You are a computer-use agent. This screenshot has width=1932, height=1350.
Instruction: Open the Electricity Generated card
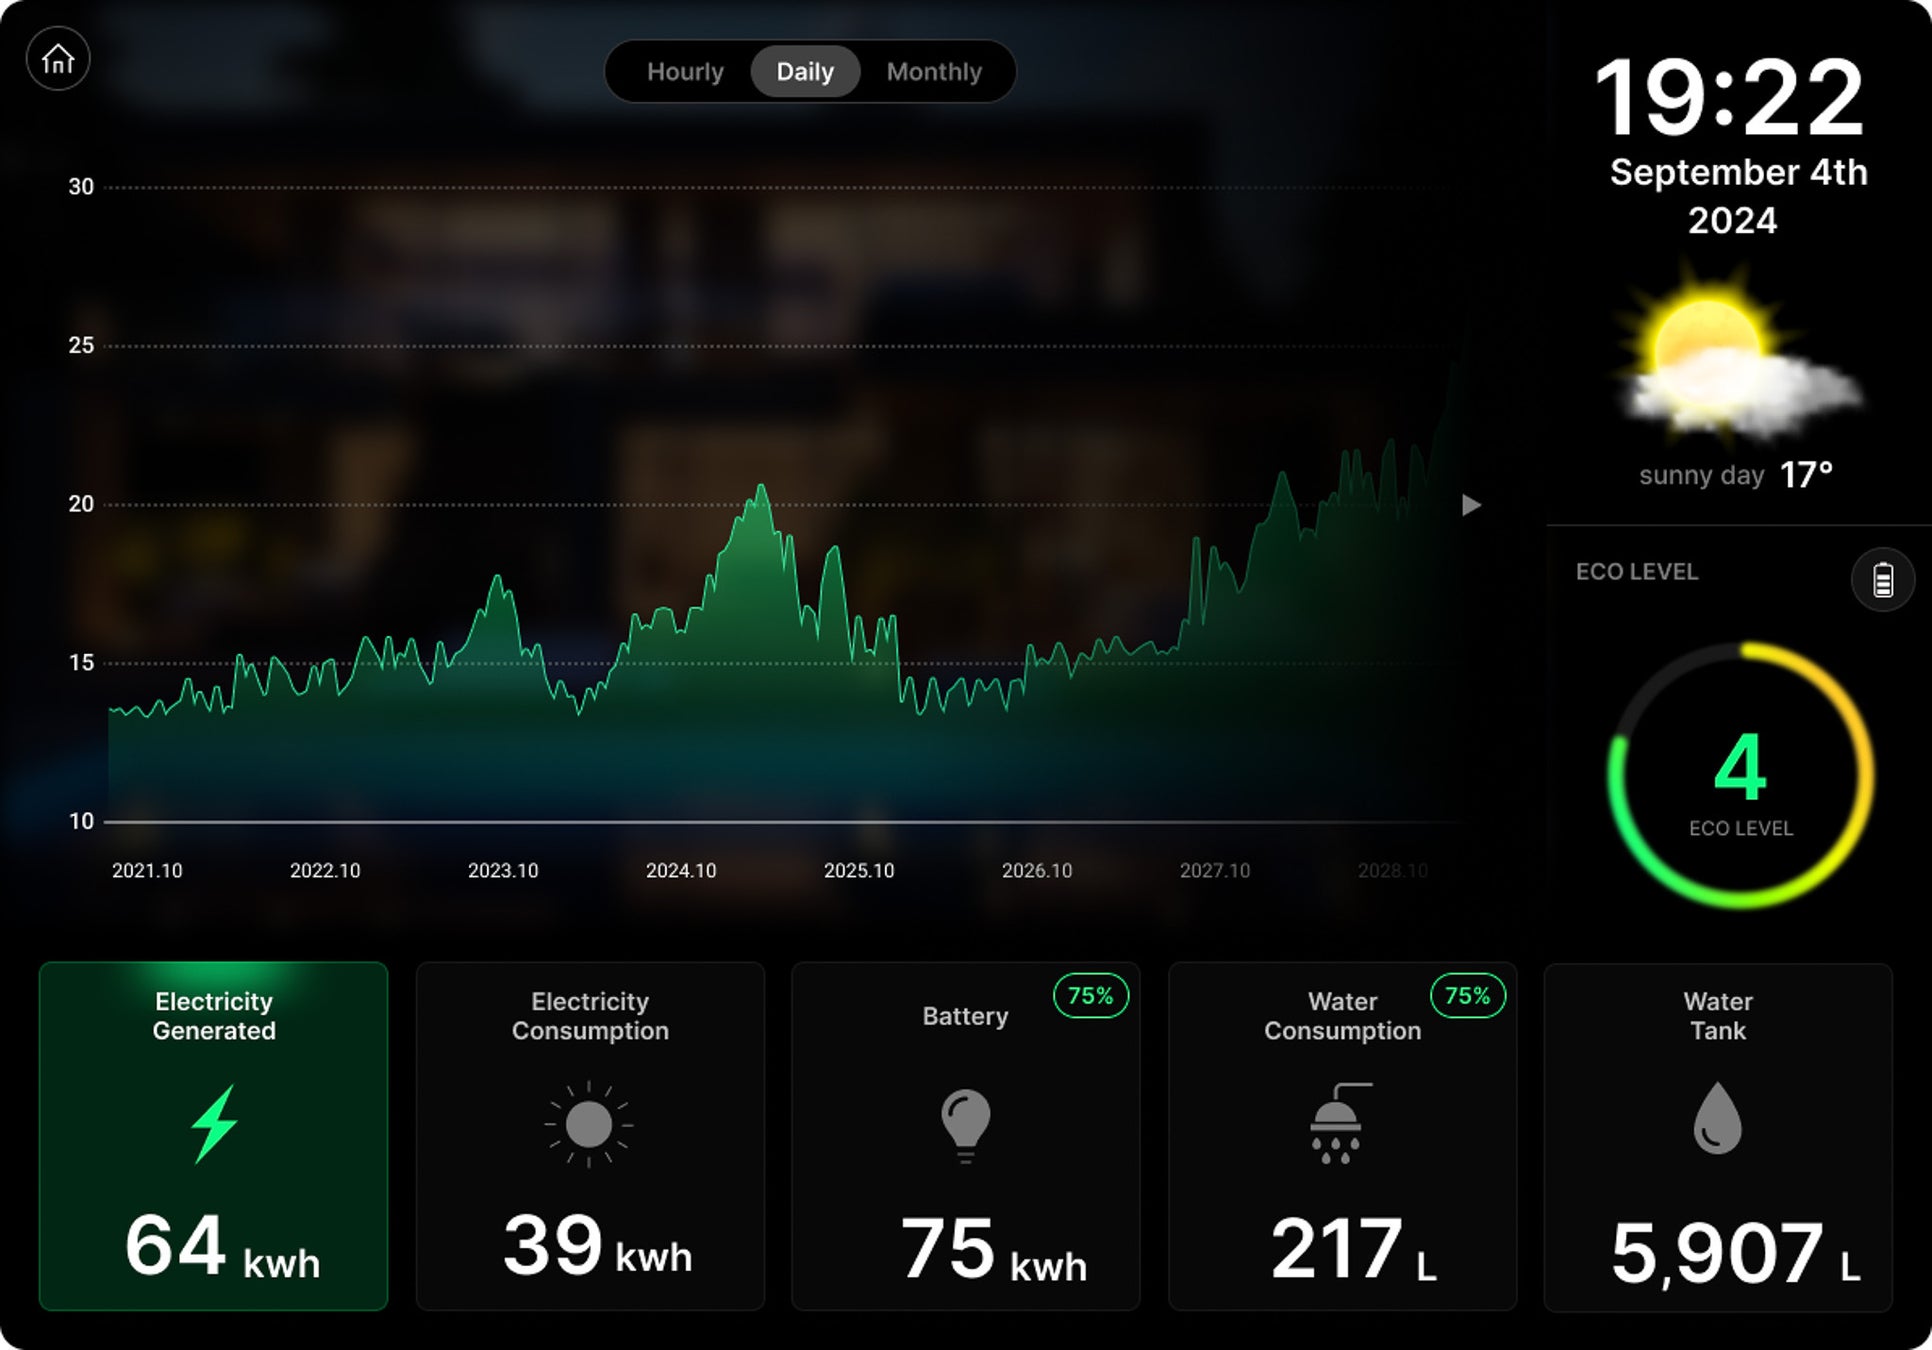[x=213, y=1136]
